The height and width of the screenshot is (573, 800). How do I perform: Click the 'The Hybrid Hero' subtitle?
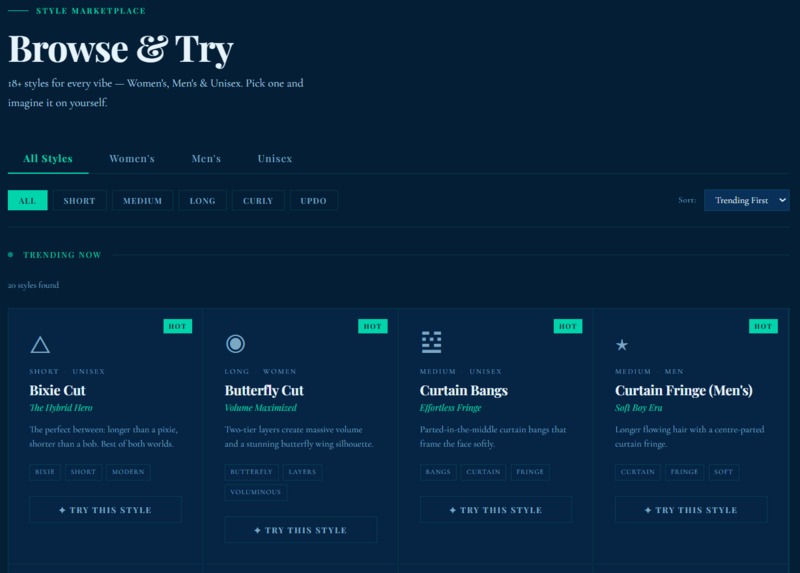click(x=61, y=408)
